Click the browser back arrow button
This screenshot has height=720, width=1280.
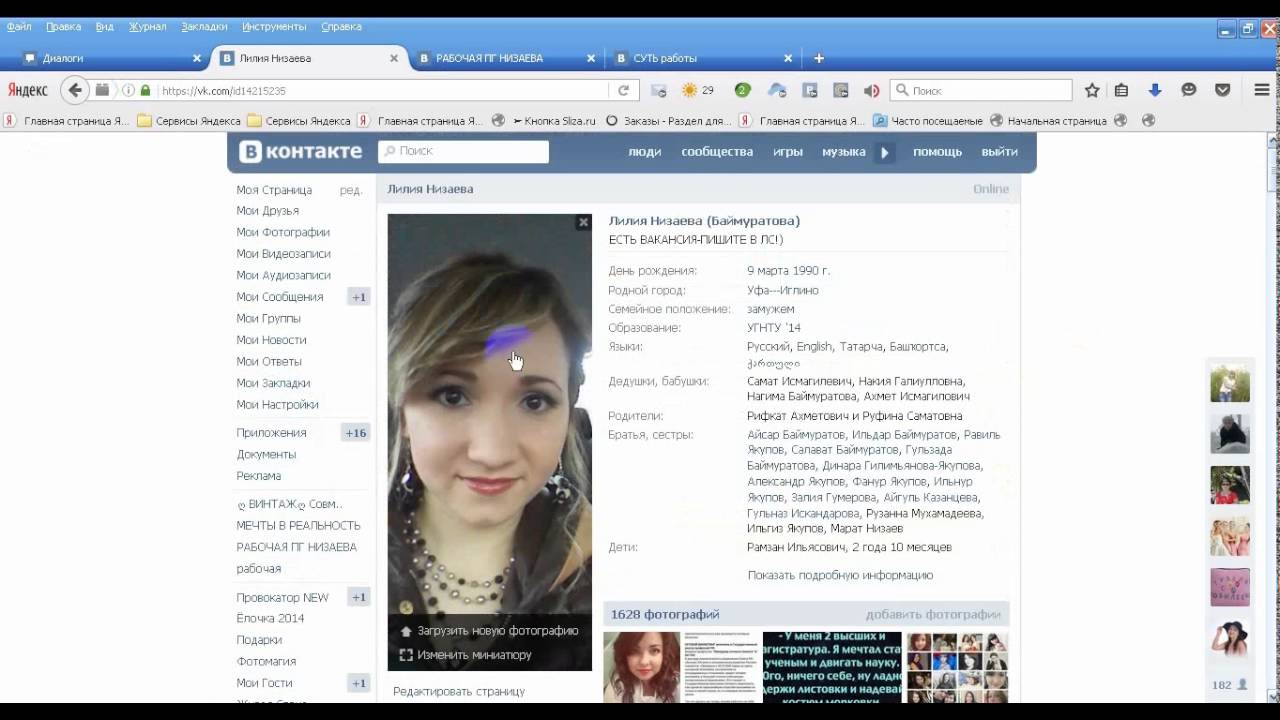click(75, 90)
